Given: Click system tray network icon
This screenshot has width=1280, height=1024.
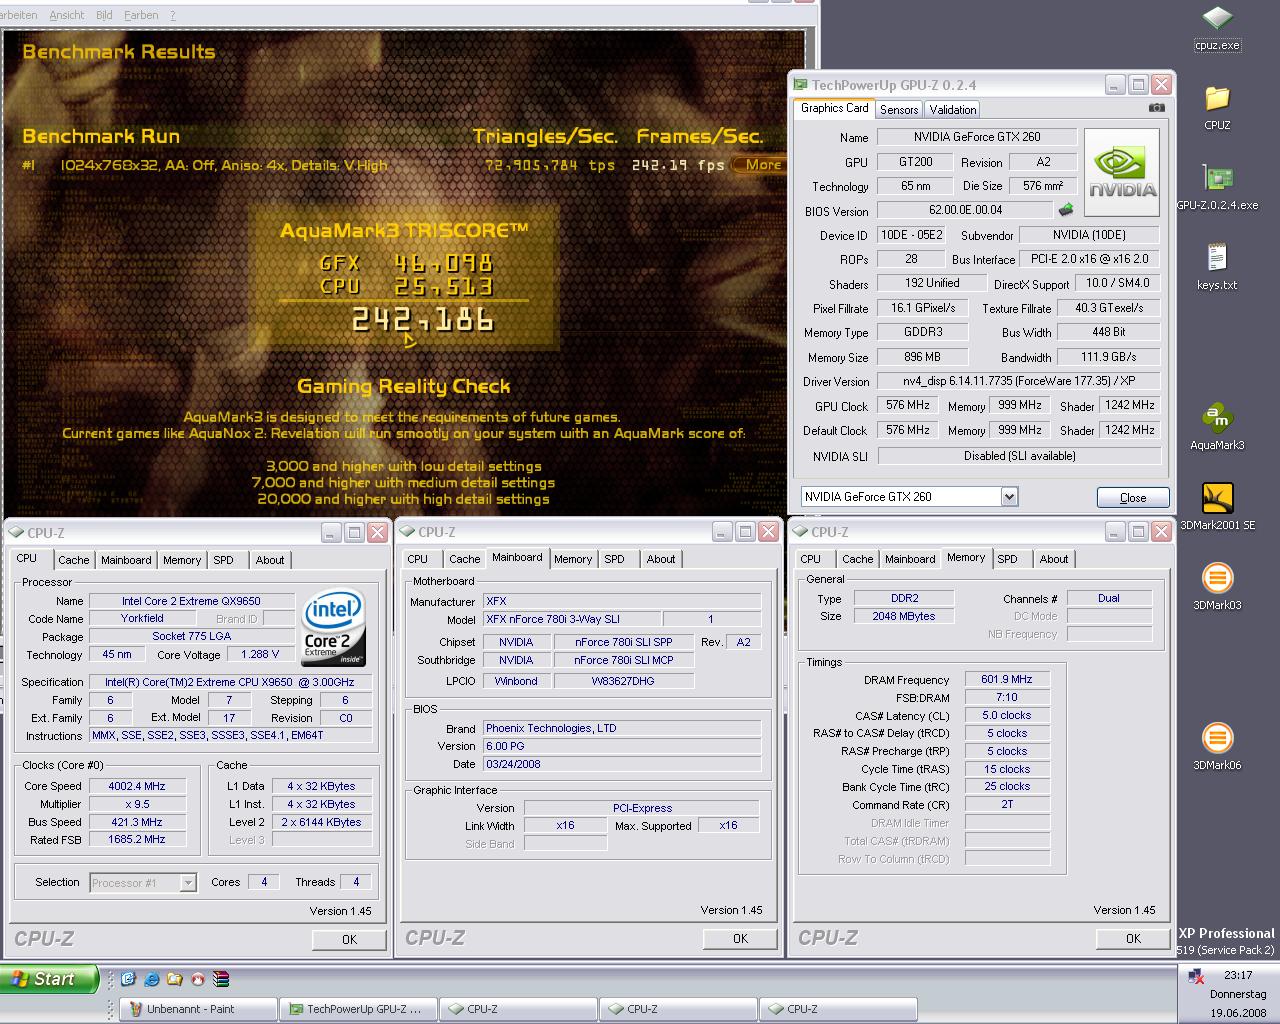Looking at the screenshot, I should [x=1197, y=977].
